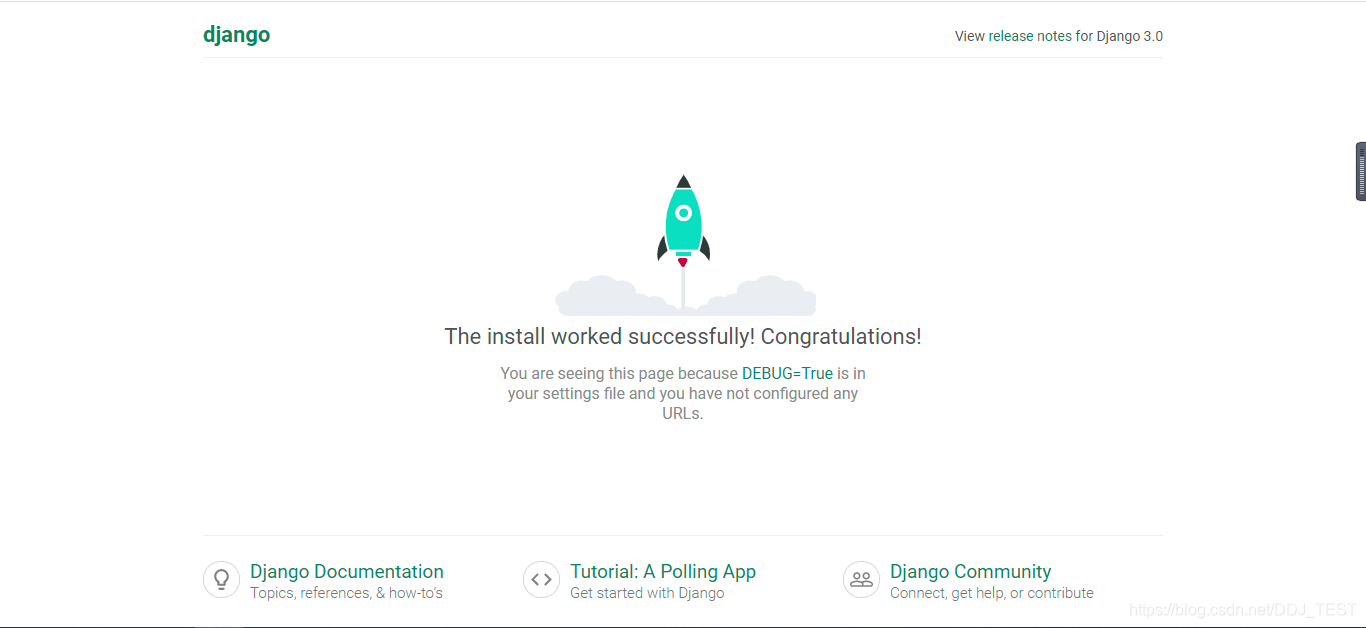This screenshot has width=1366, height=628.
Task: Click 'You are seeing this page because' text
Action: [x=619, y=373]
